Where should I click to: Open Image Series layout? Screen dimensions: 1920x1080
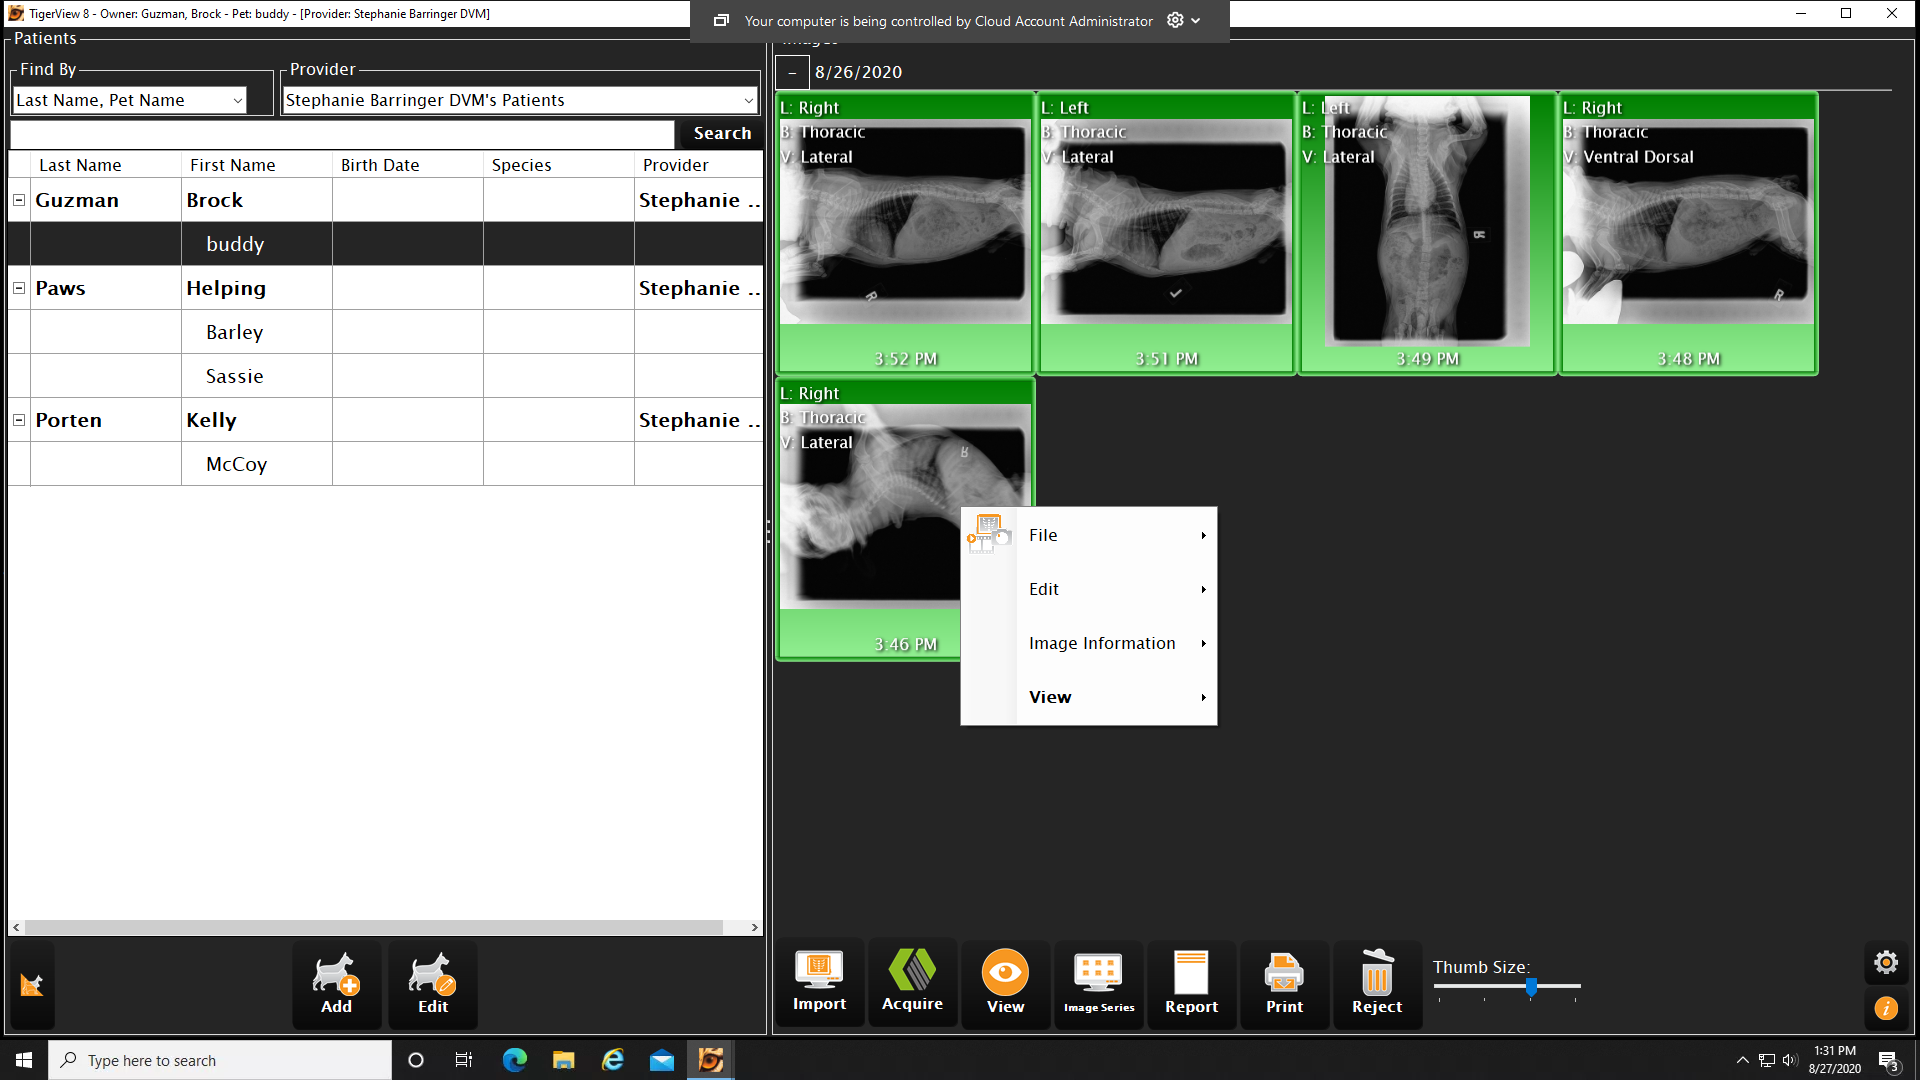(1098, 982)
